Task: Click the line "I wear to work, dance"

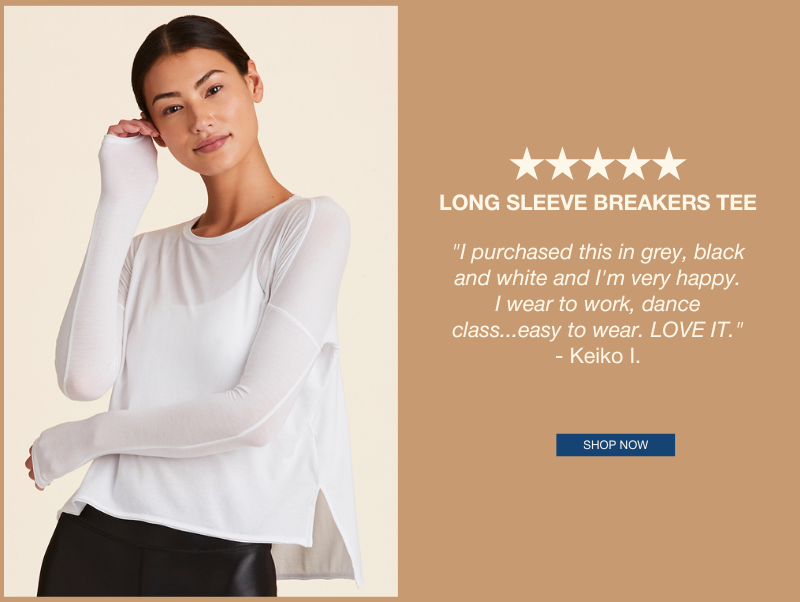Action: click(x=597, y=304)
